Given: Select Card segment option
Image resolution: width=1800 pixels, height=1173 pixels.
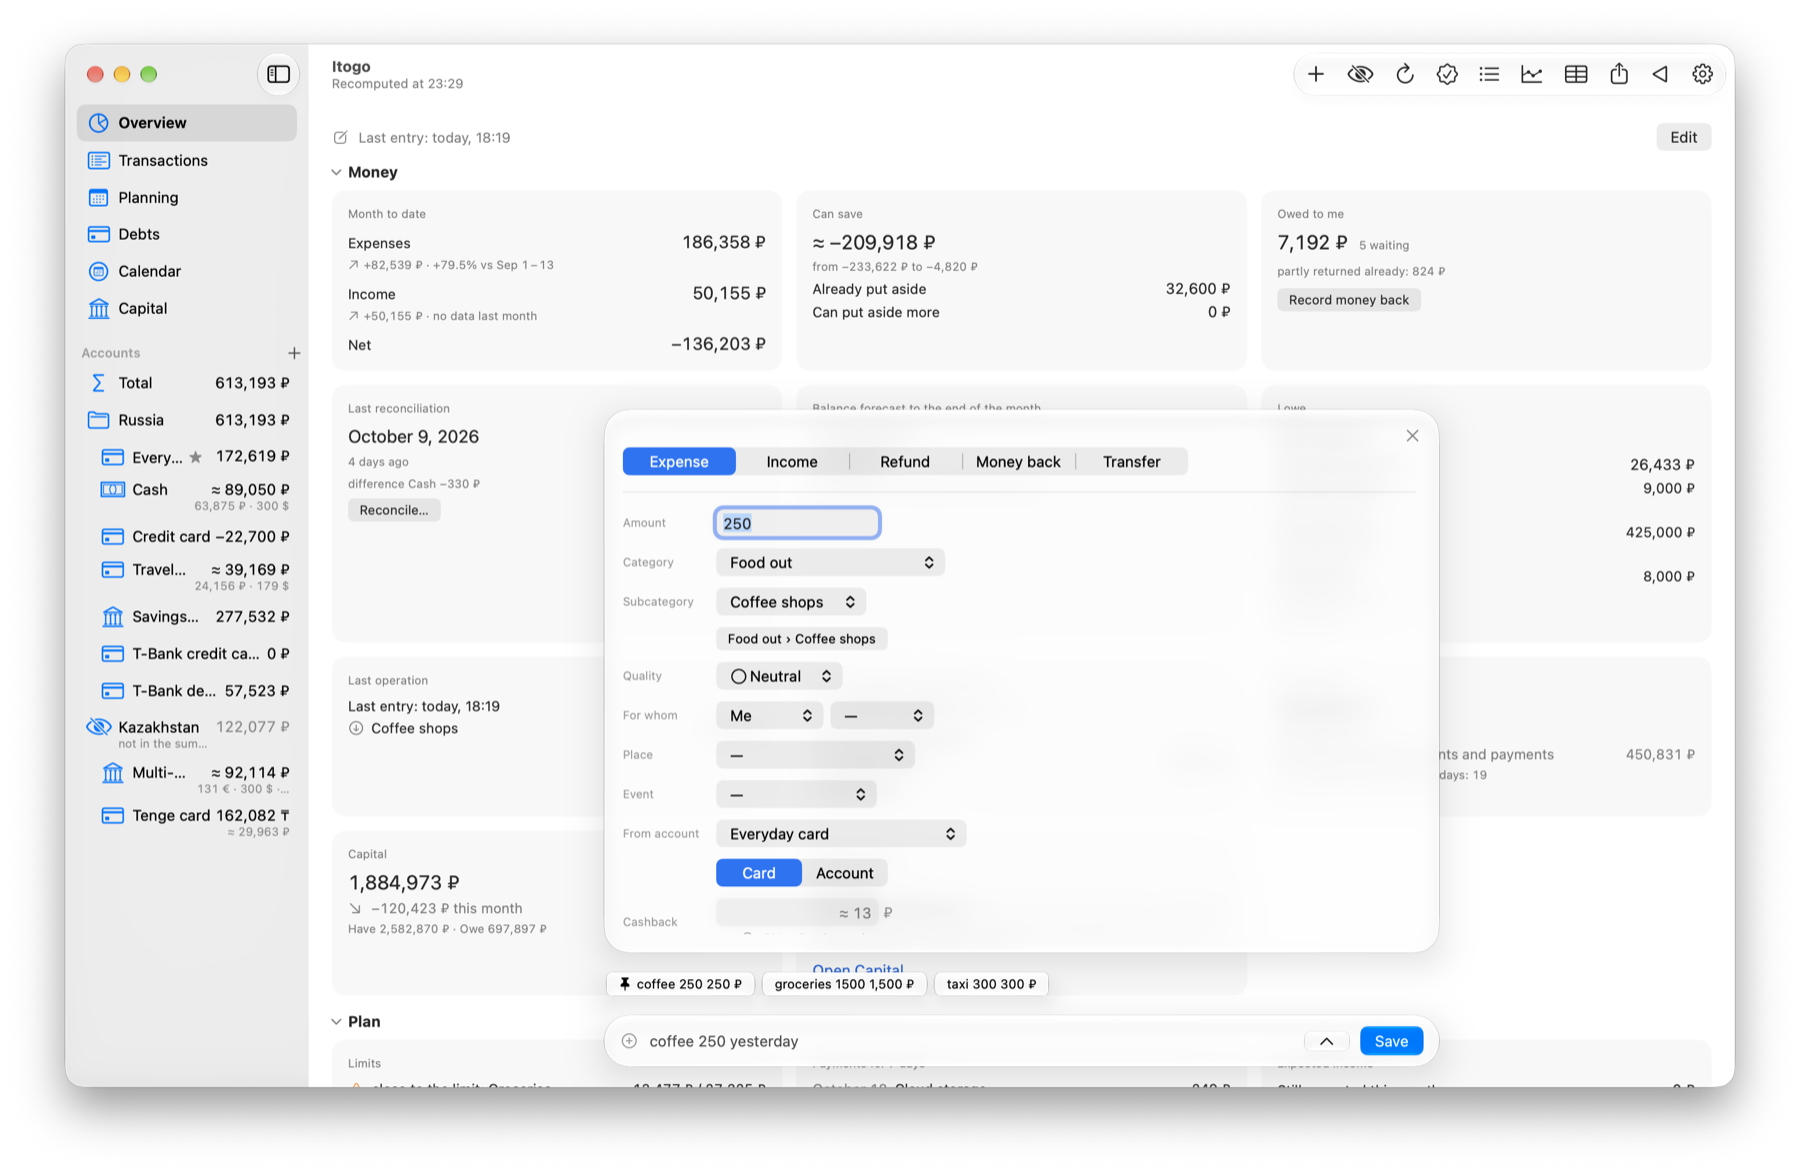Looking at the screenshot, I should [759, 873].
